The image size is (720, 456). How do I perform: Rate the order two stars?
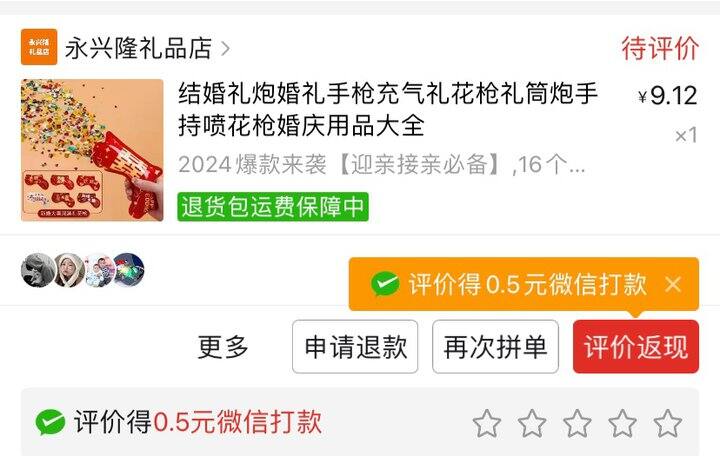[x=532, y=423]
